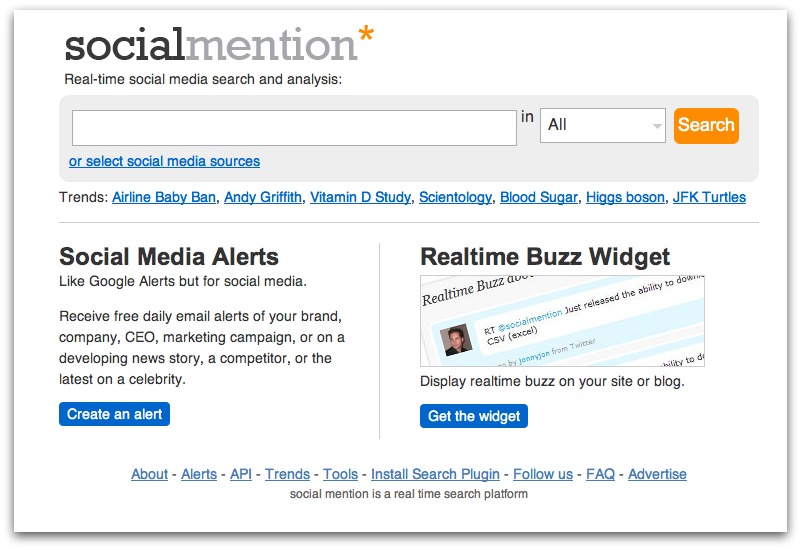Open the About footer link
The image size is (801, 550).
pos(149,474)
